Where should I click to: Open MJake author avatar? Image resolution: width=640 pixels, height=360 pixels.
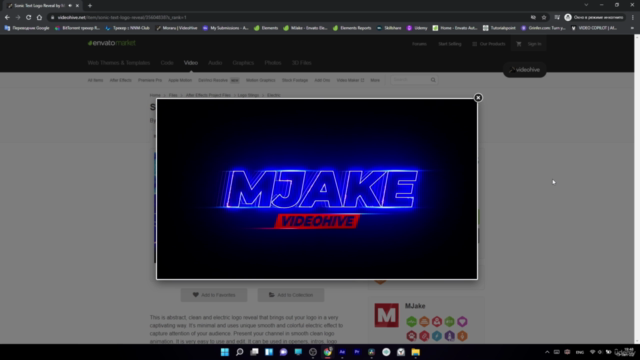(x=387, y=315)
